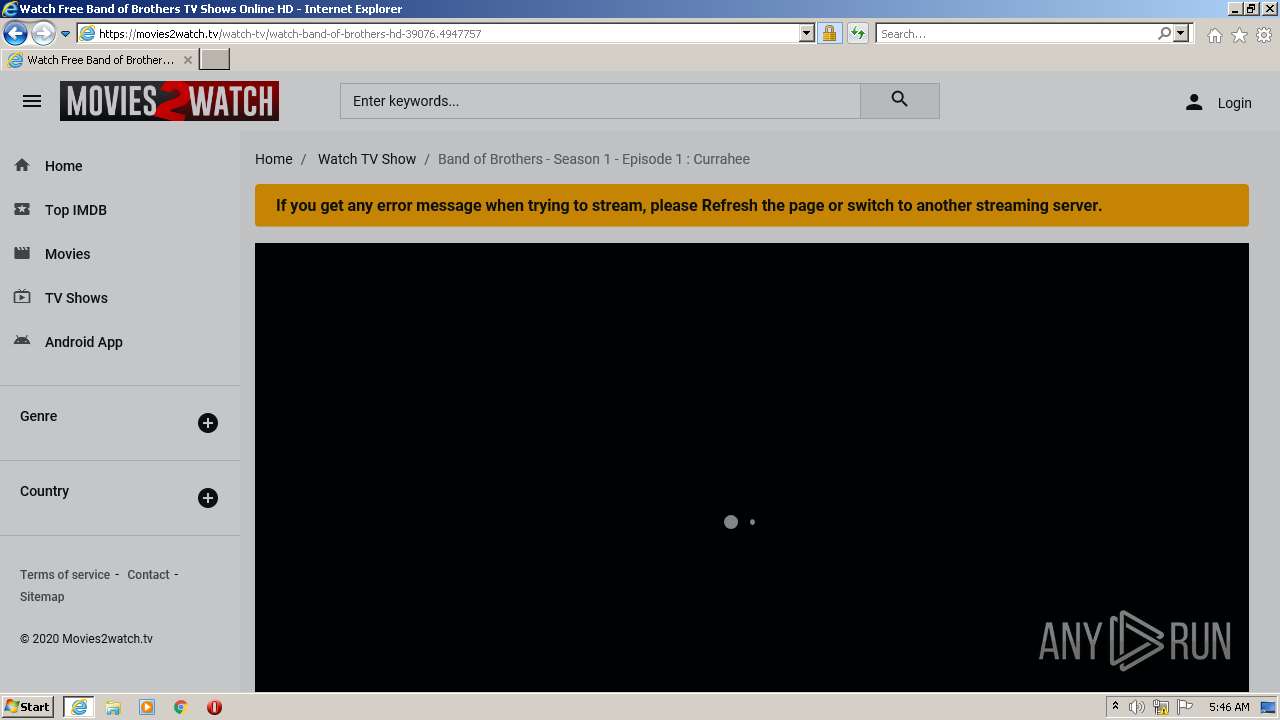Click the Internet Explorer taskbar icon
The image size is (1280, 720).
[x=79, y=707]
